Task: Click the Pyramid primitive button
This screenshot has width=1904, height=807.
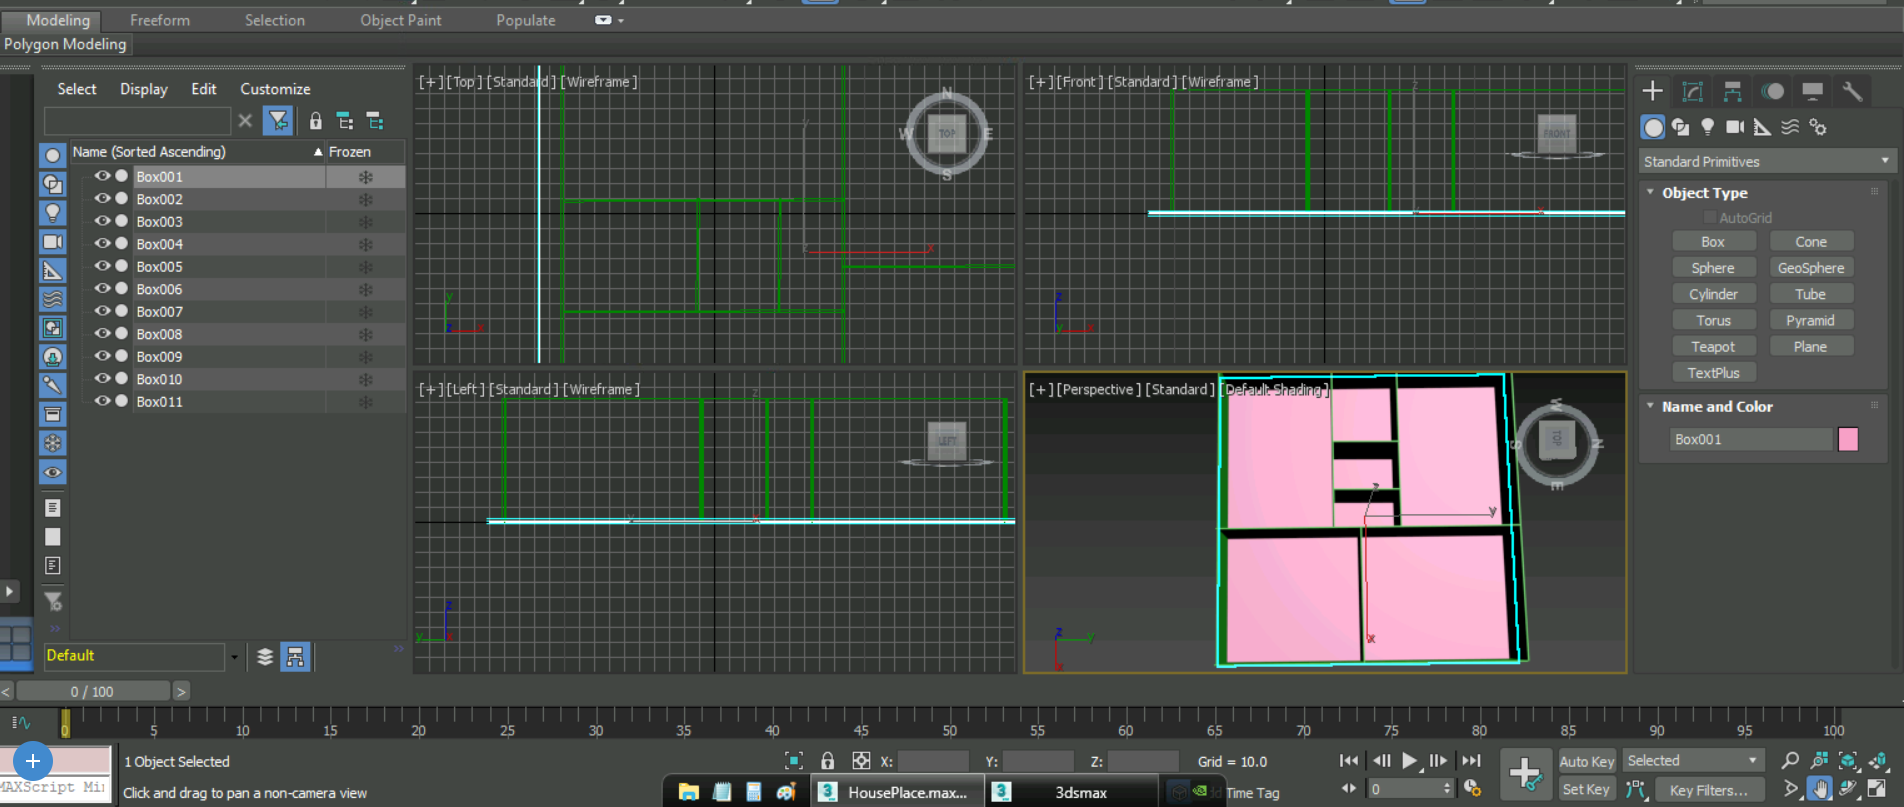Action: (1811, 320)
